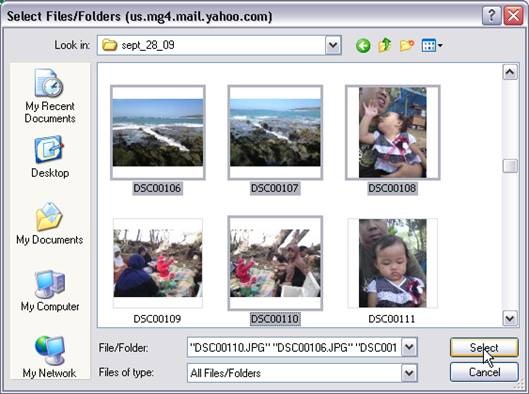The height and width of the screenshot is (394, 529).
Task: Expand the Look in folder dropdown
Action: pyautogui.click(x=333, y=45)
